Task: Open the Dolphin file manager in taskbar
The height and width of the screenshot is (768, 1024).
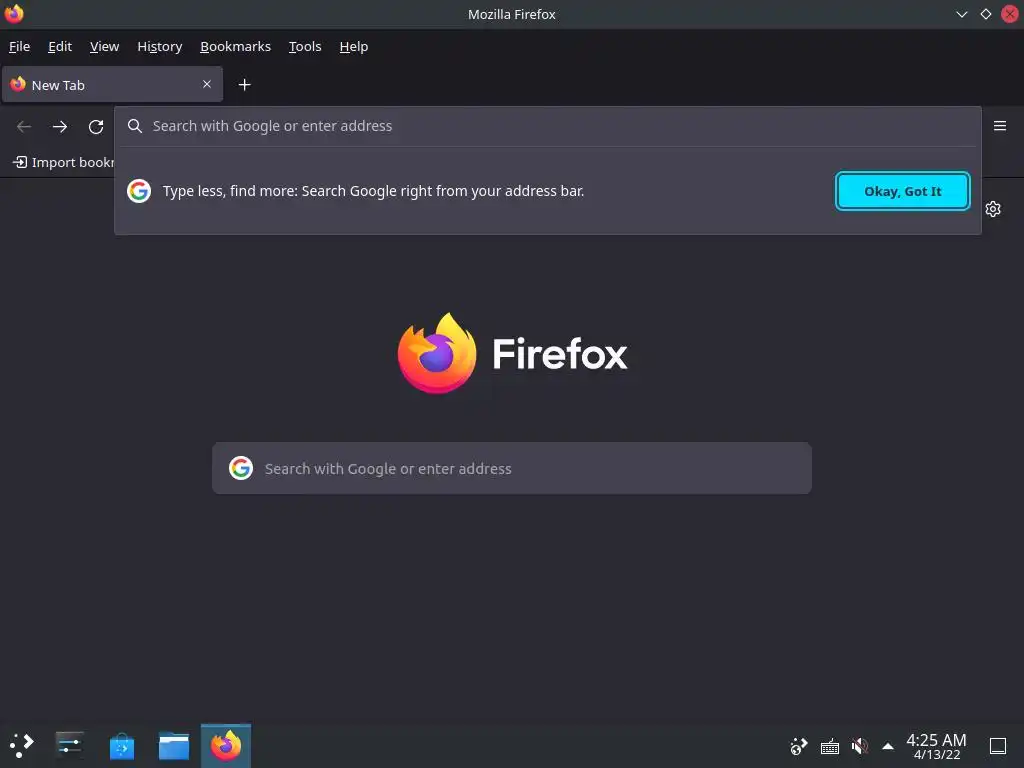Action: pos(174,746)
